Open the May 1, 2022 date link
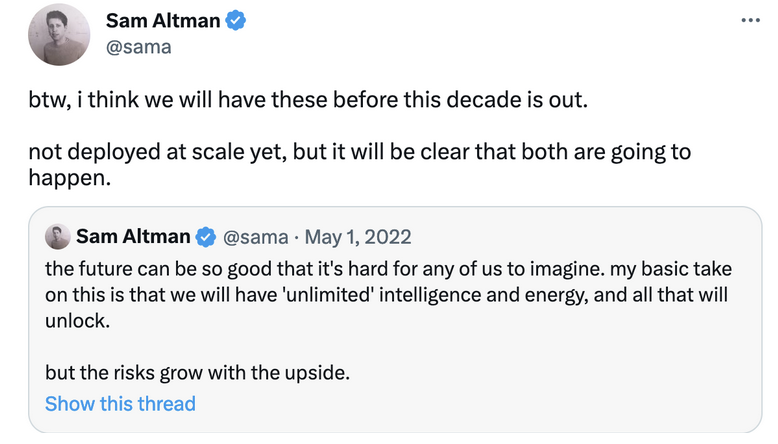The width and height of the screenshot is (778, 444). (x=358, y=237)
